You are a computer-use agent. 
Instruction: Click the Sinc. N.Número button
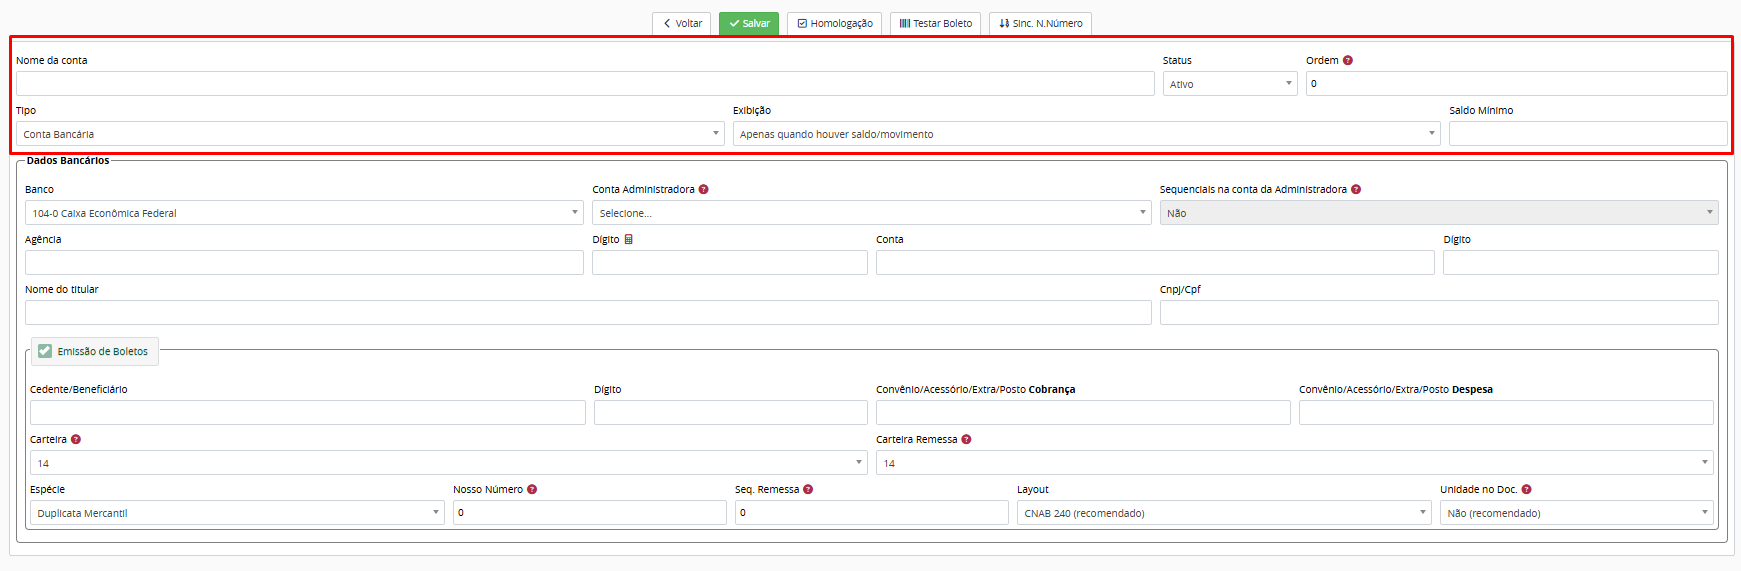1040,23
